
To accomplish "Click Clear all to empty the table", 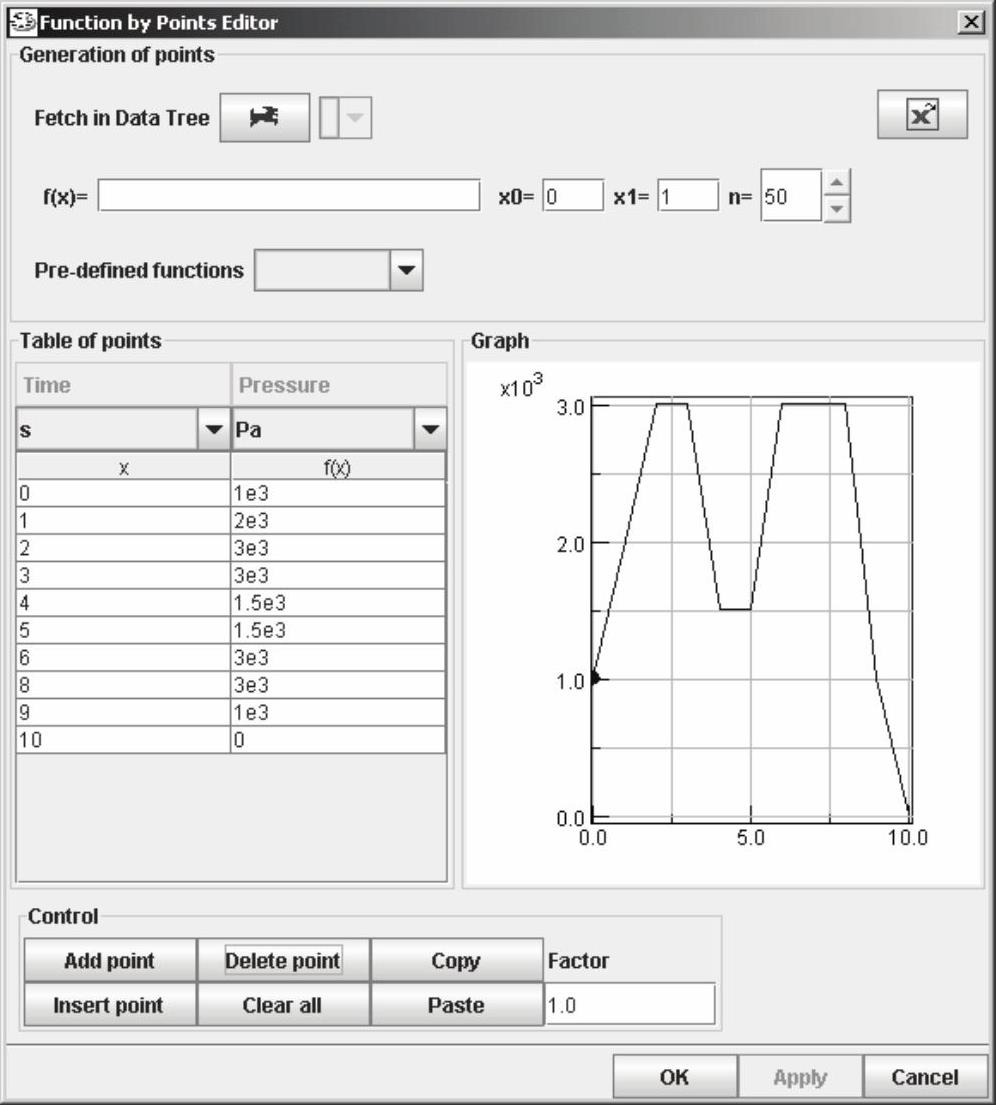I will coord(283,1005).
